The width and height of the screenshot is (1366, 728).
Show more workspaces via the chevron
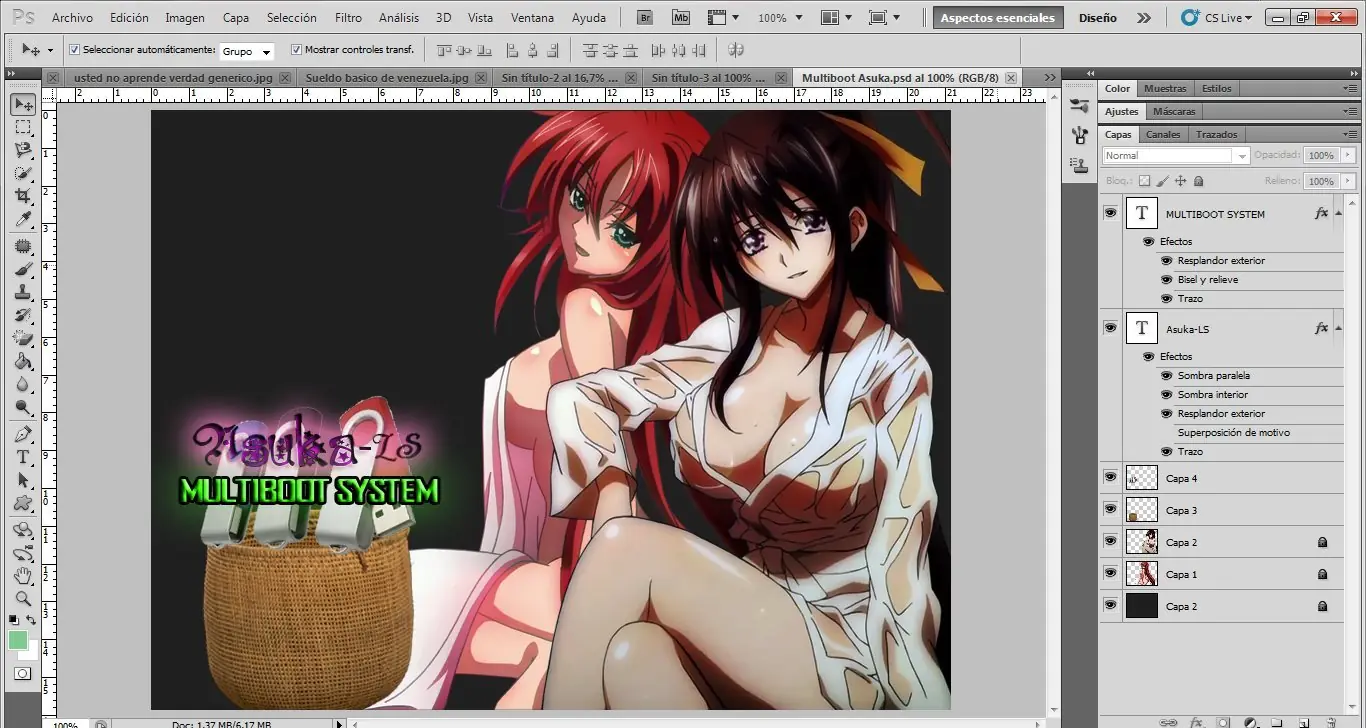1144,18
